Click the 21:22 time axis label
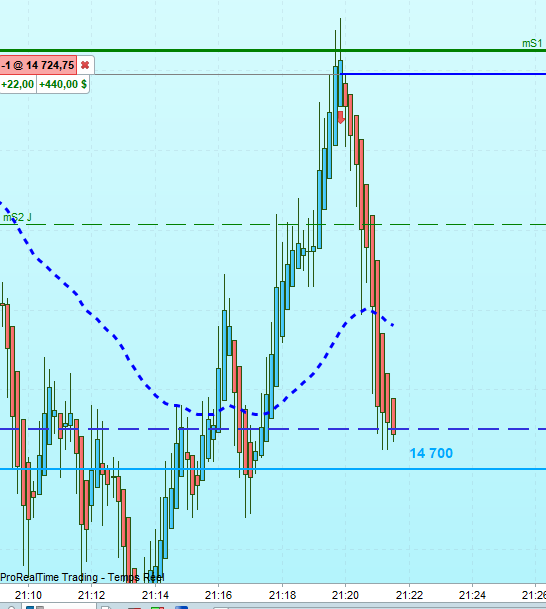 [x=409, y=595]
